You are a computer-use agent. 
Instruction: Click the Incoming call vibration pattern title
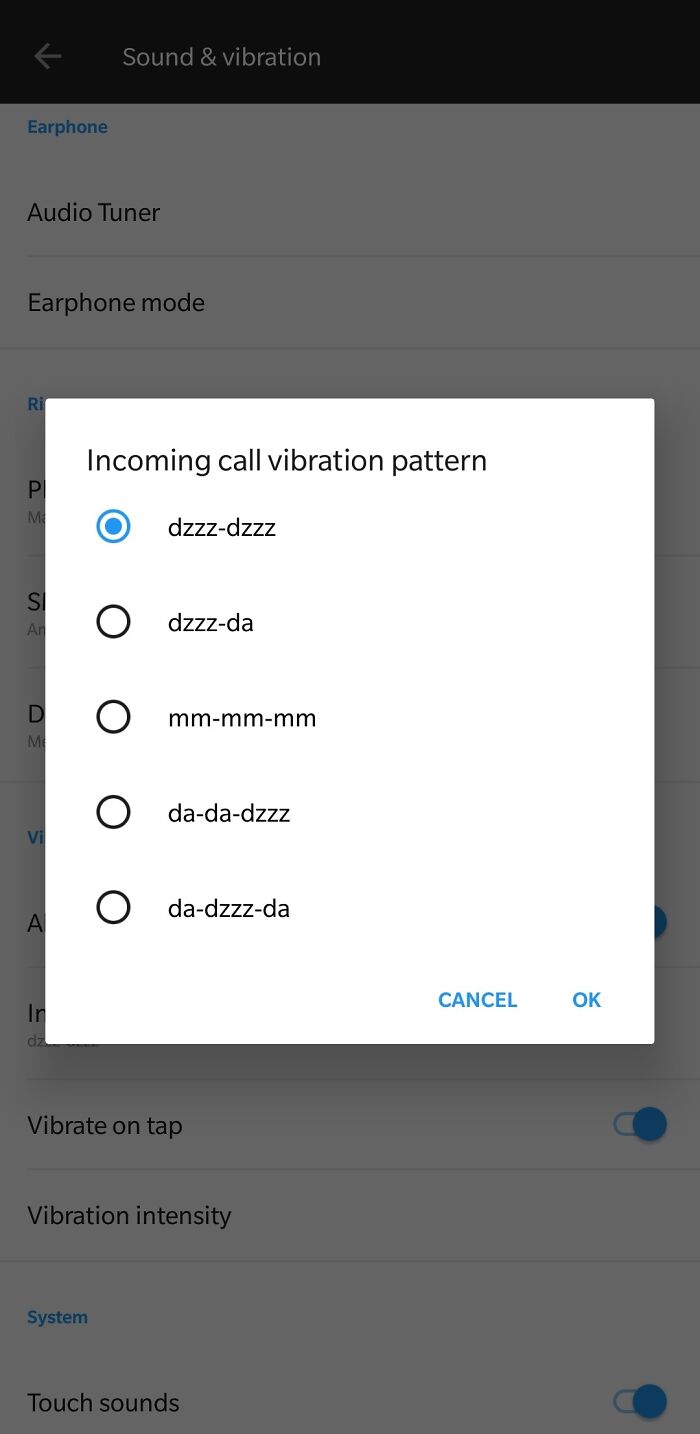(x=286, y=459)
